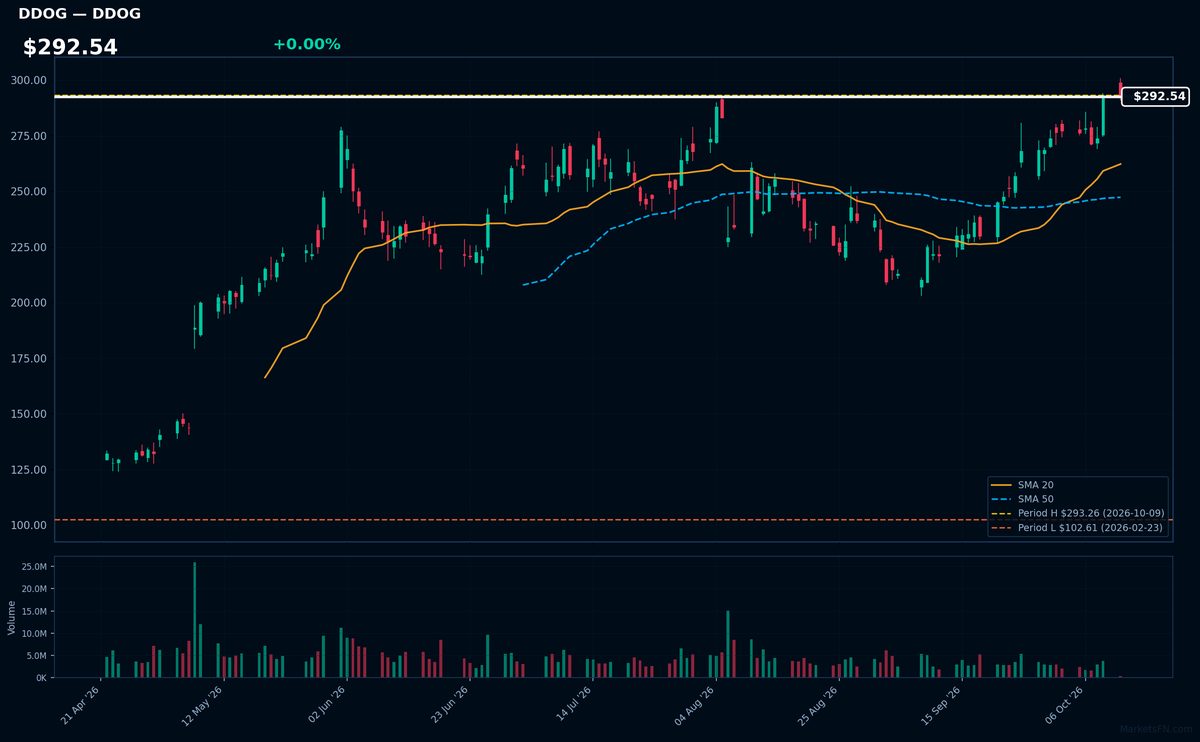Click the "12 May '26" date label
1200x742 pixels.
tap(203, 705)
